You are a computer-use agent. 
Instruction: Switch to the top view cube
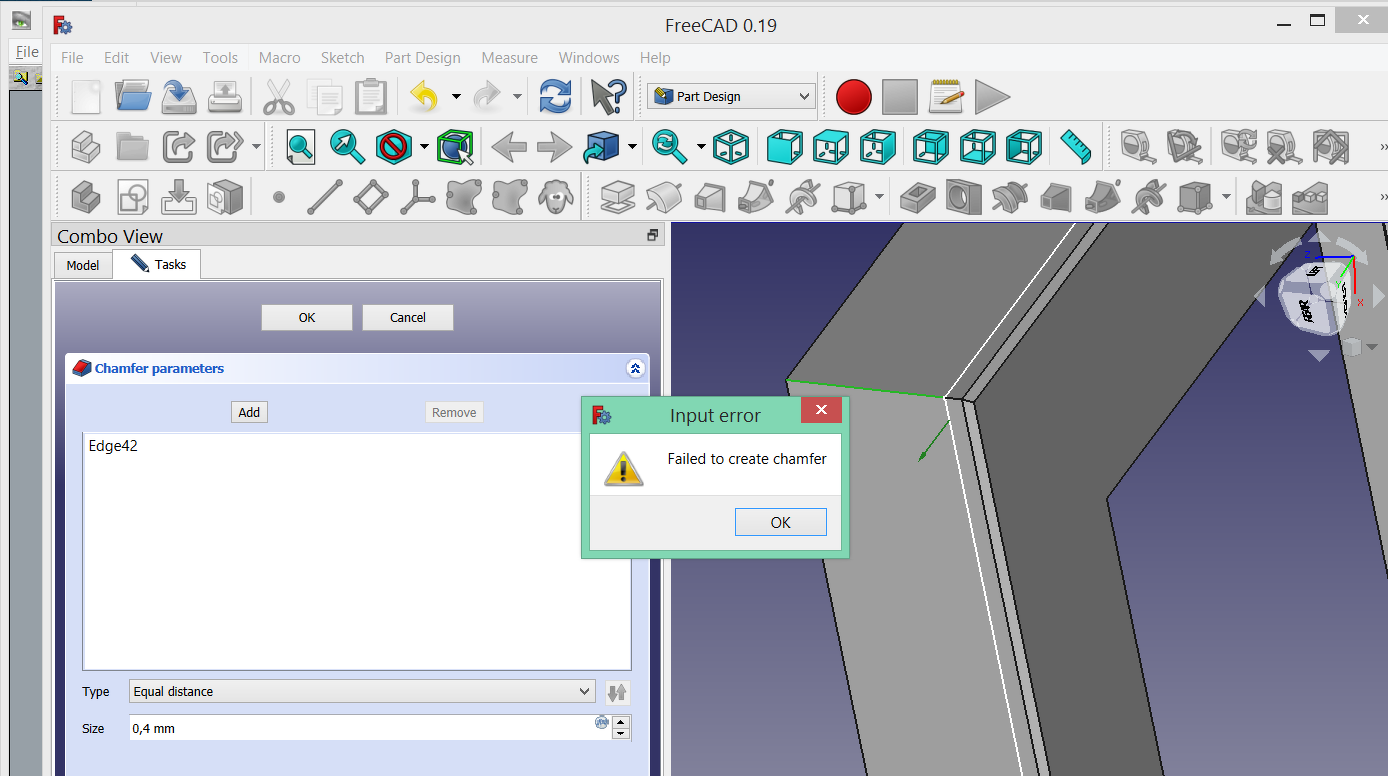pos(831,147)
